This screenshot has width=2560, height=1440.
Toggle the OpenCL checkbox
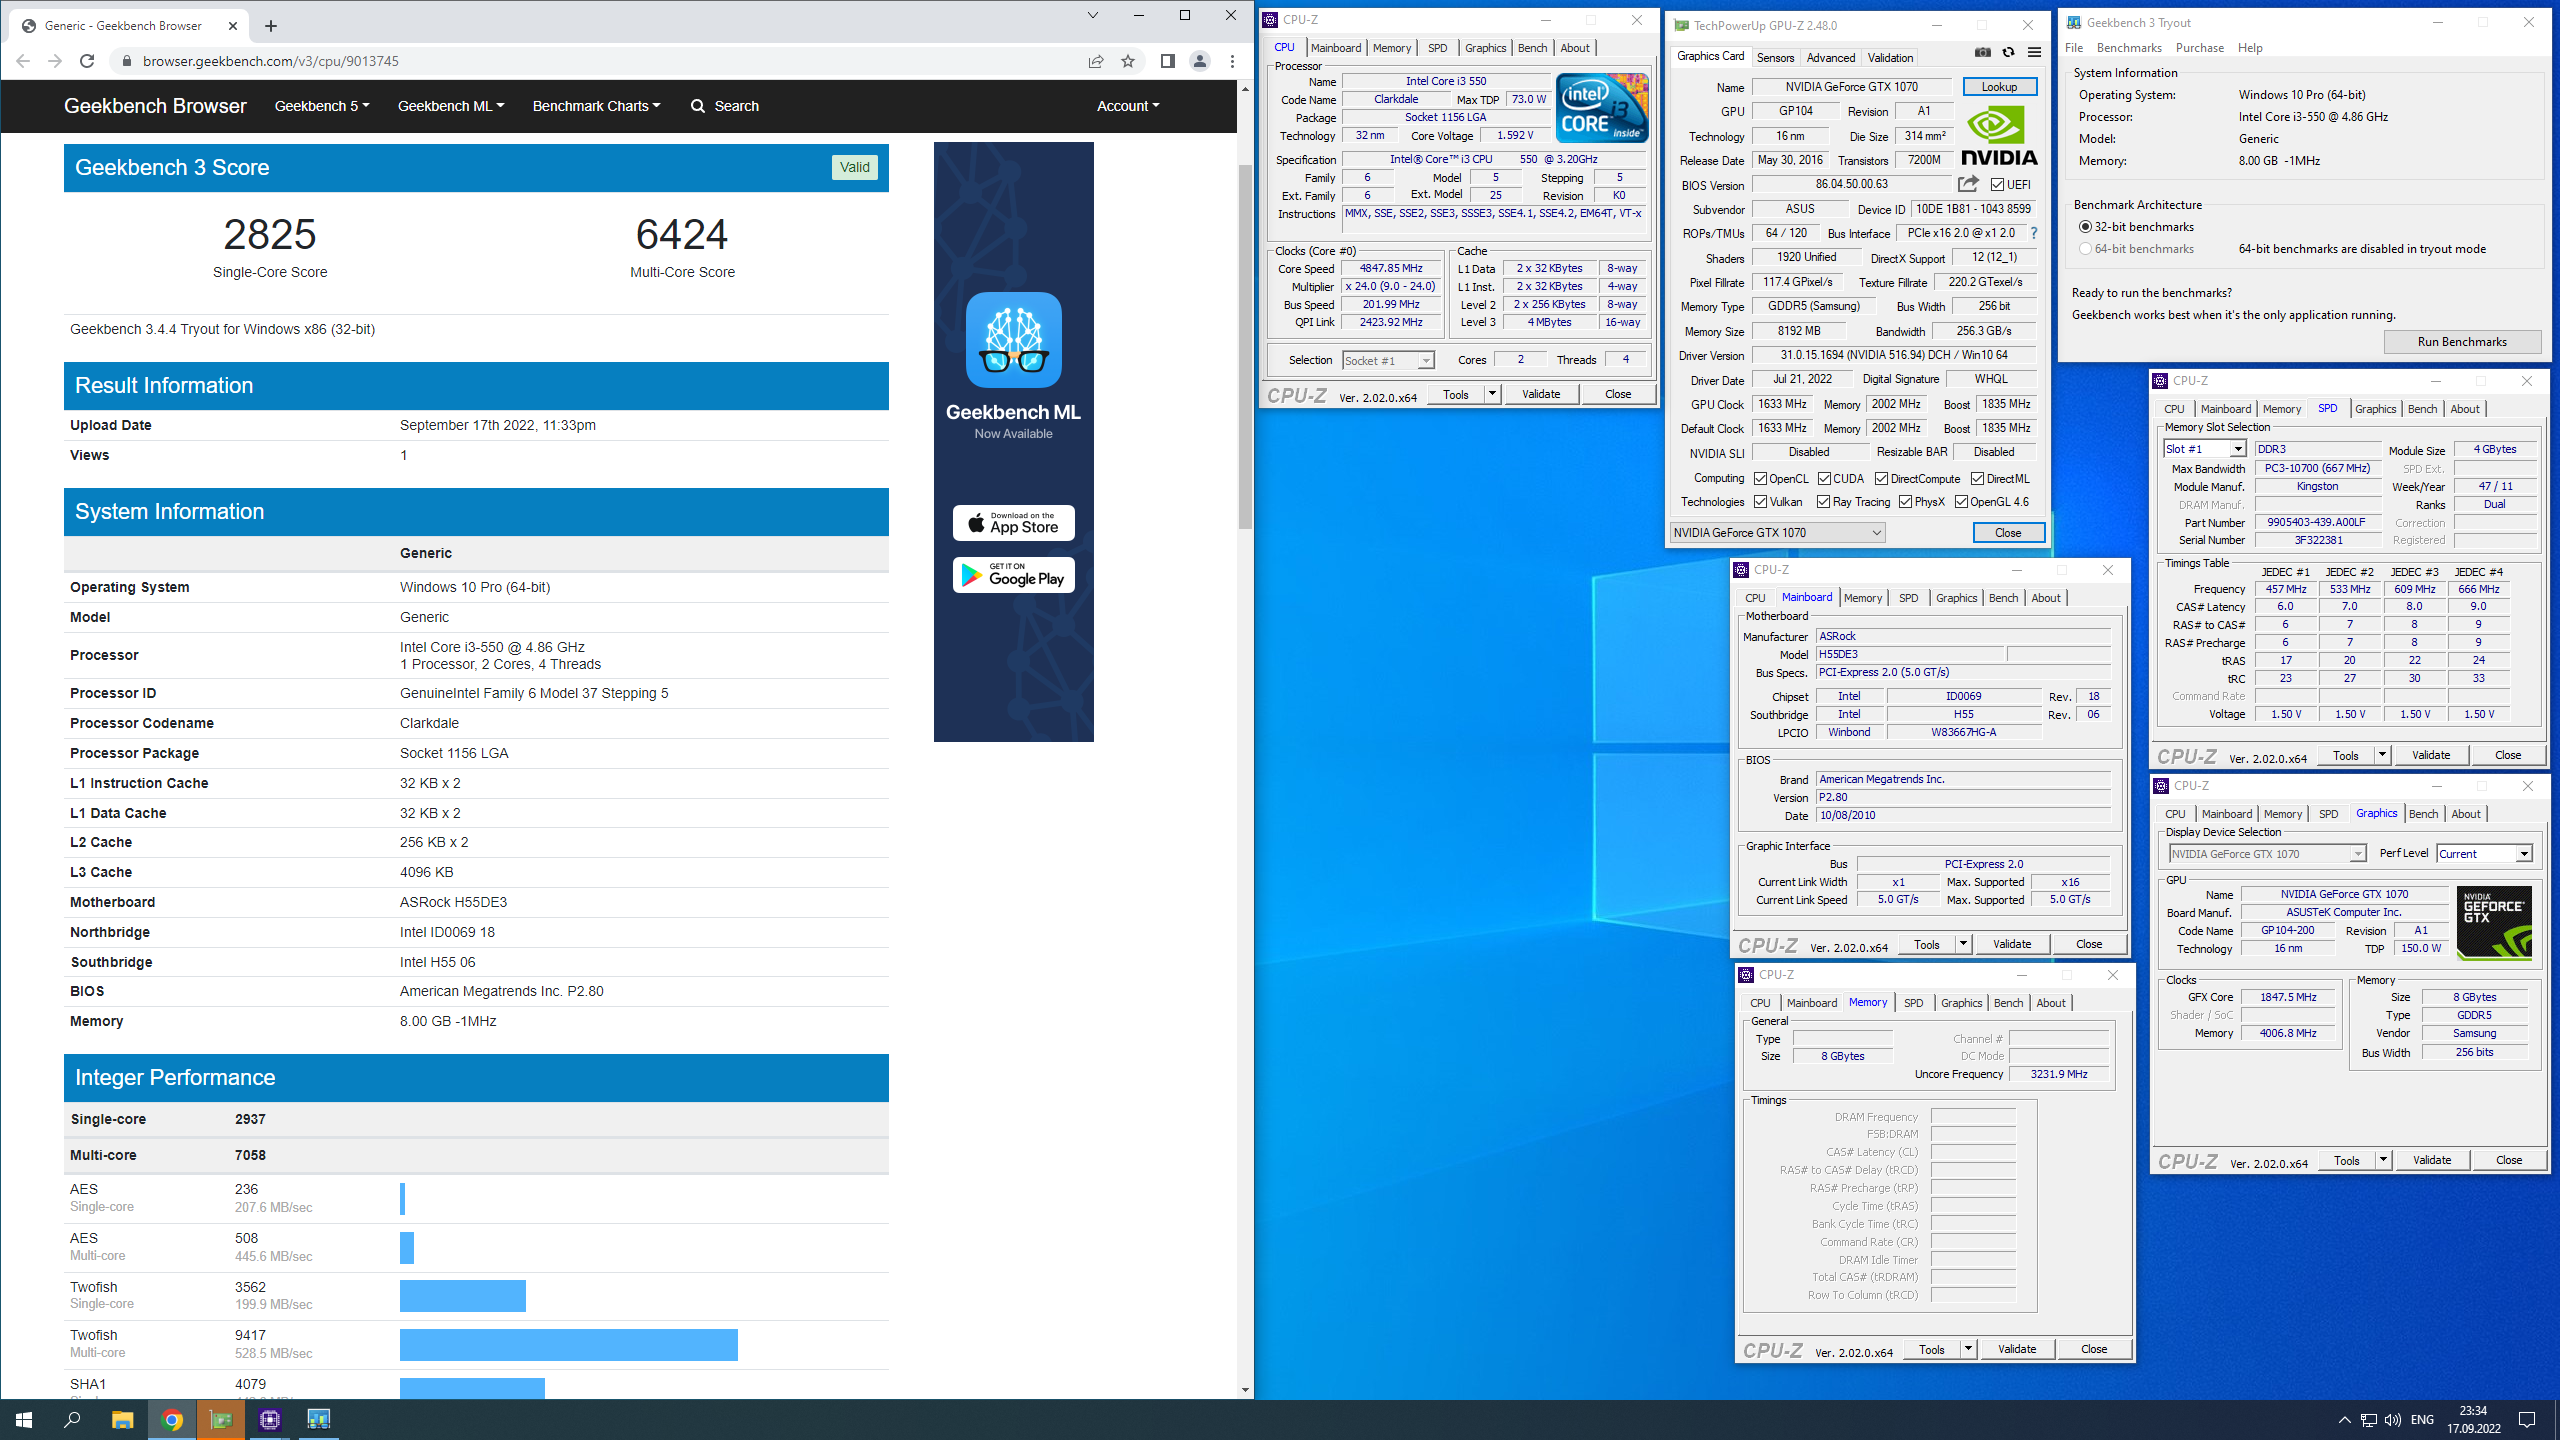pyautogui.click(x=1760, y=479)
